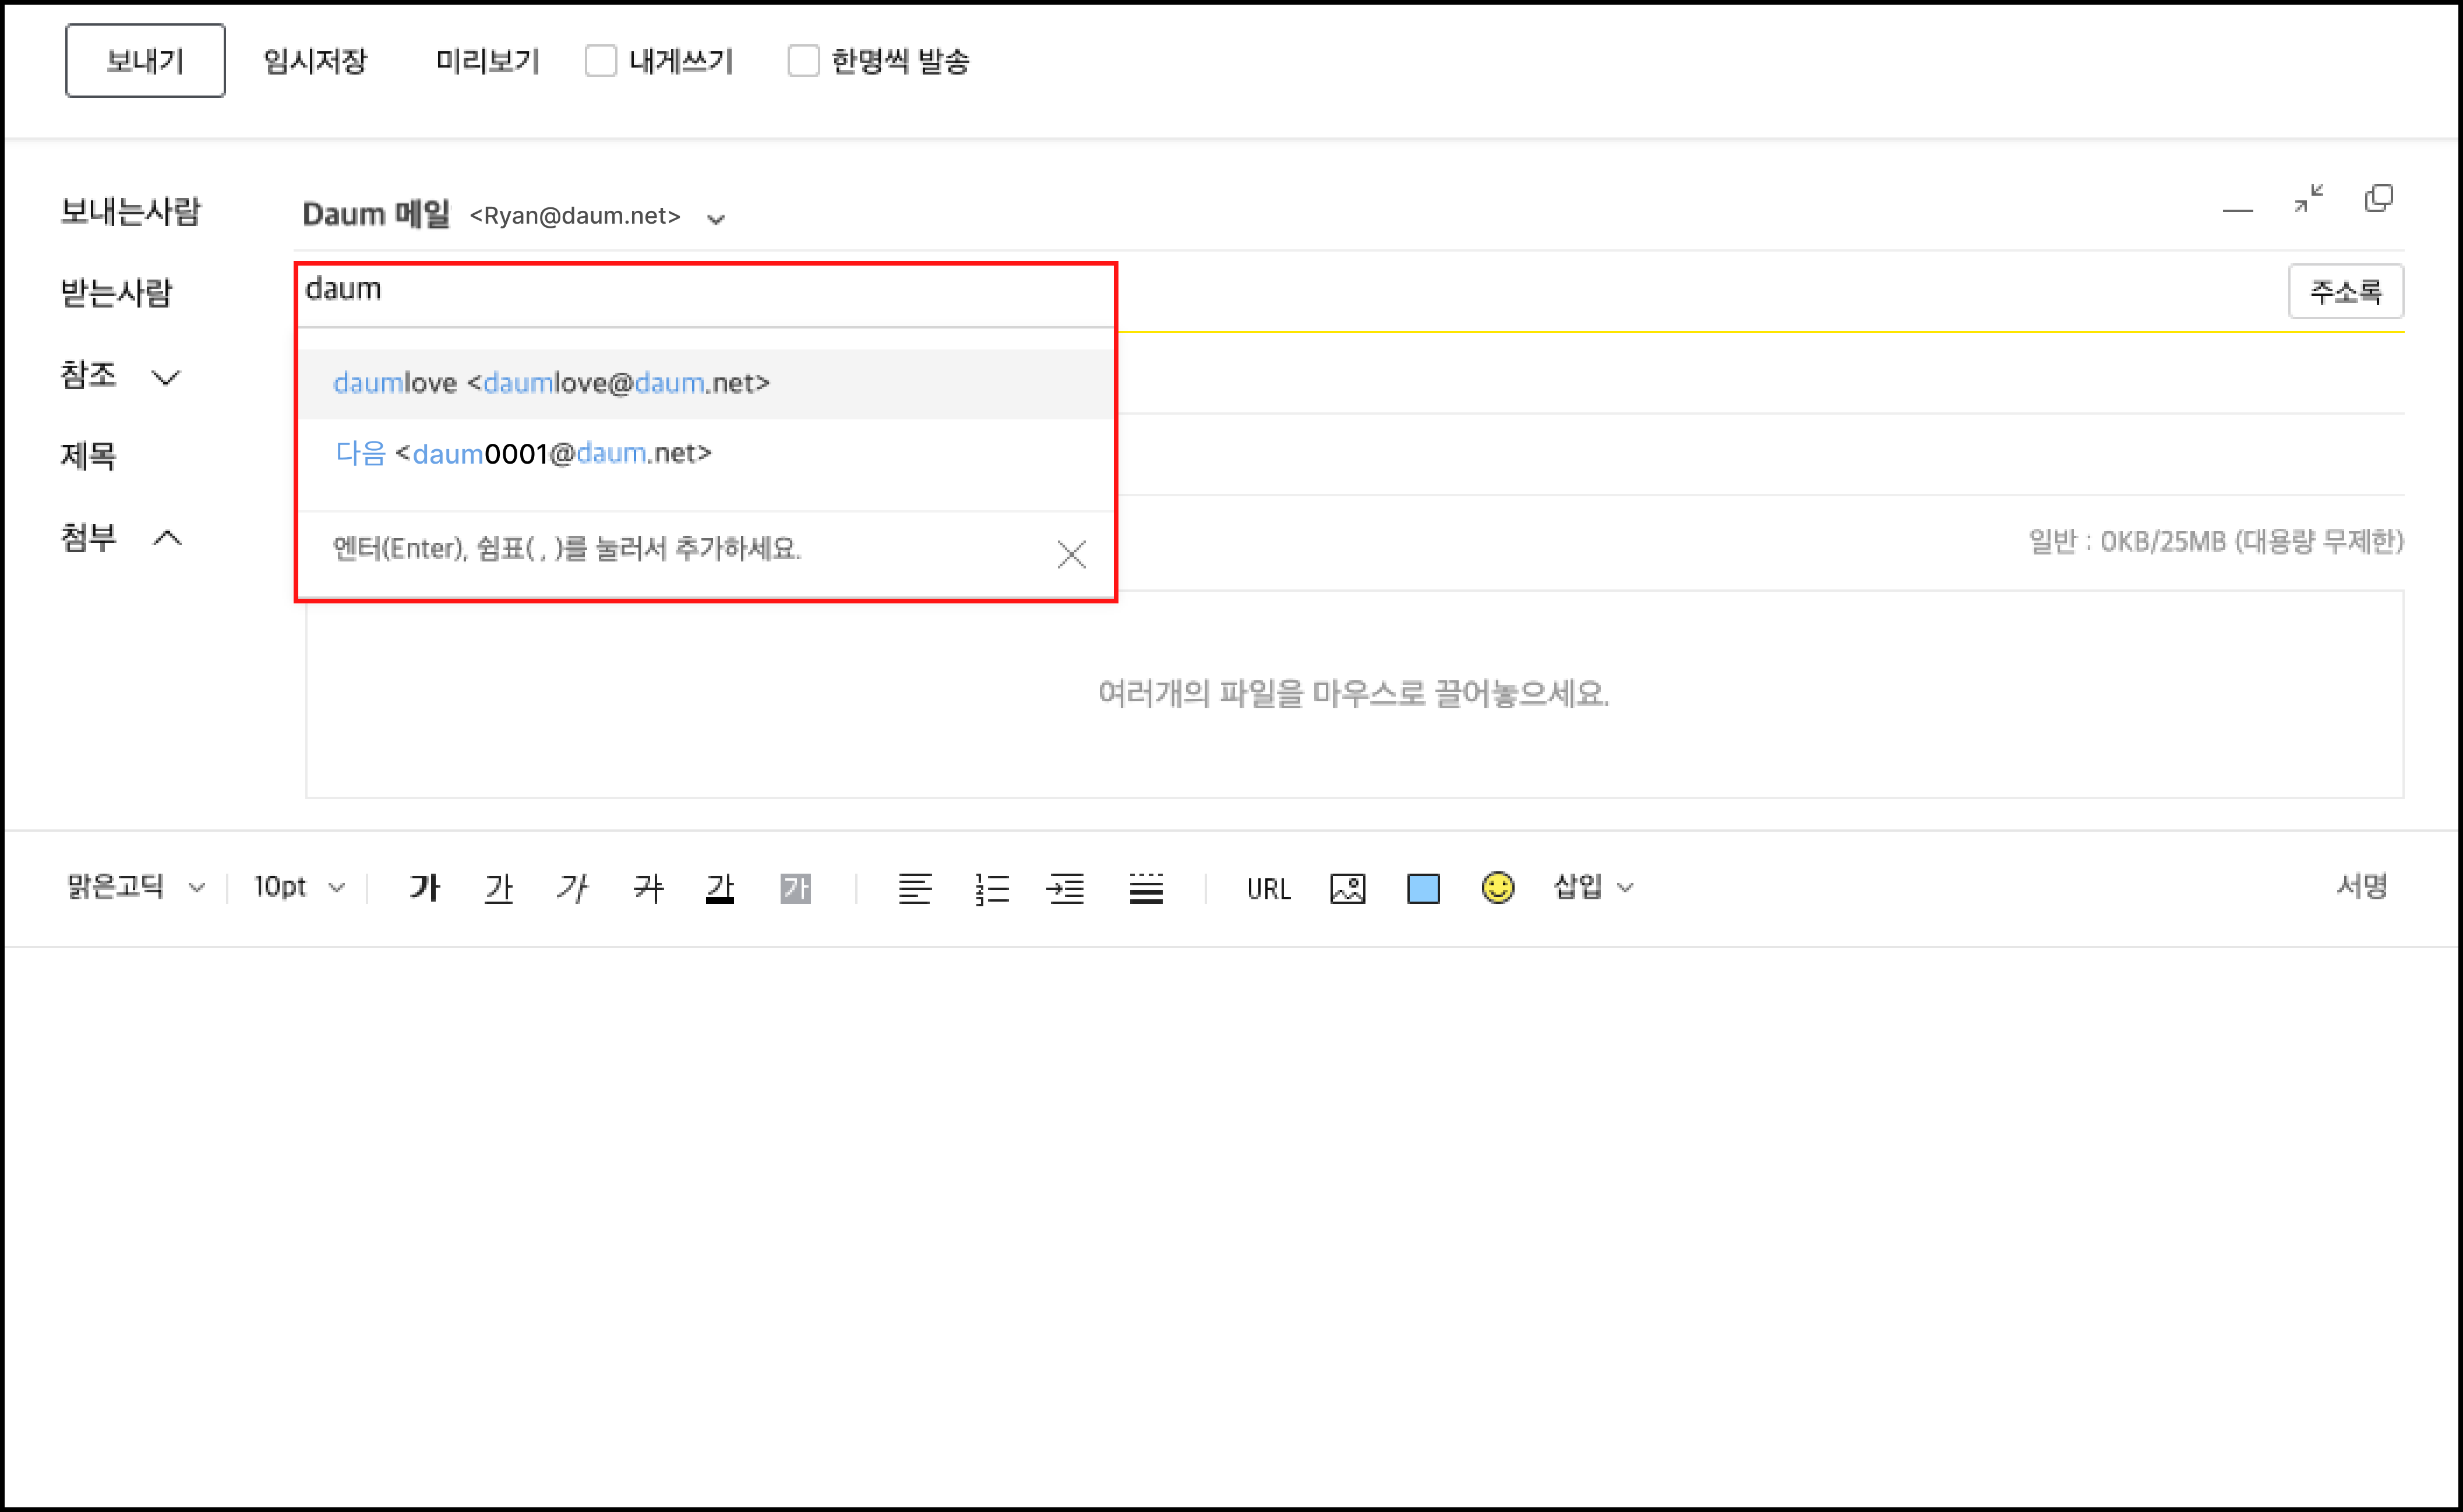The width and height of the screenshot is (2463, 1512).
Task: Toggle bold 가 formatting
Action: [425, 887]
